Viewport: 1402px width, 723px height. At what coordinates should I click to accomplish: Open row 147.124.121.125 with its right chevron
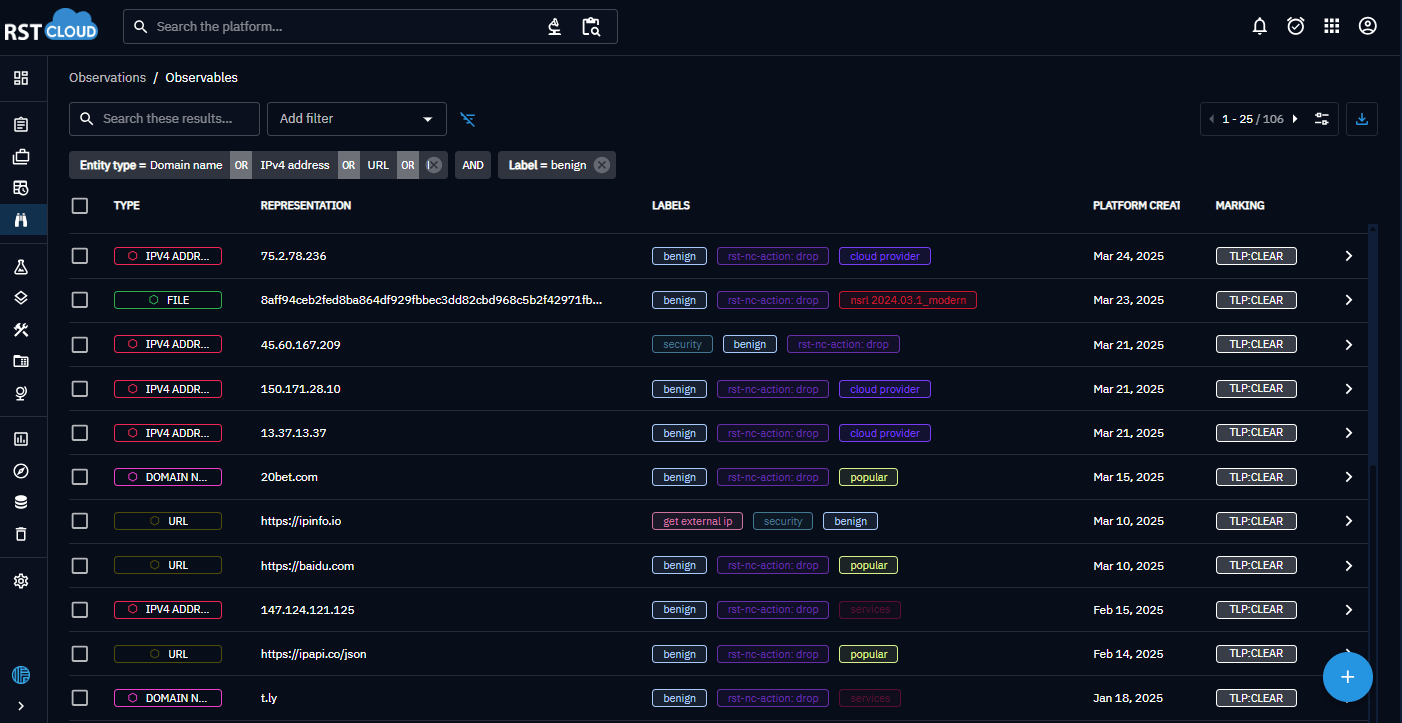pyautogui.click(x=1348, y=609)
